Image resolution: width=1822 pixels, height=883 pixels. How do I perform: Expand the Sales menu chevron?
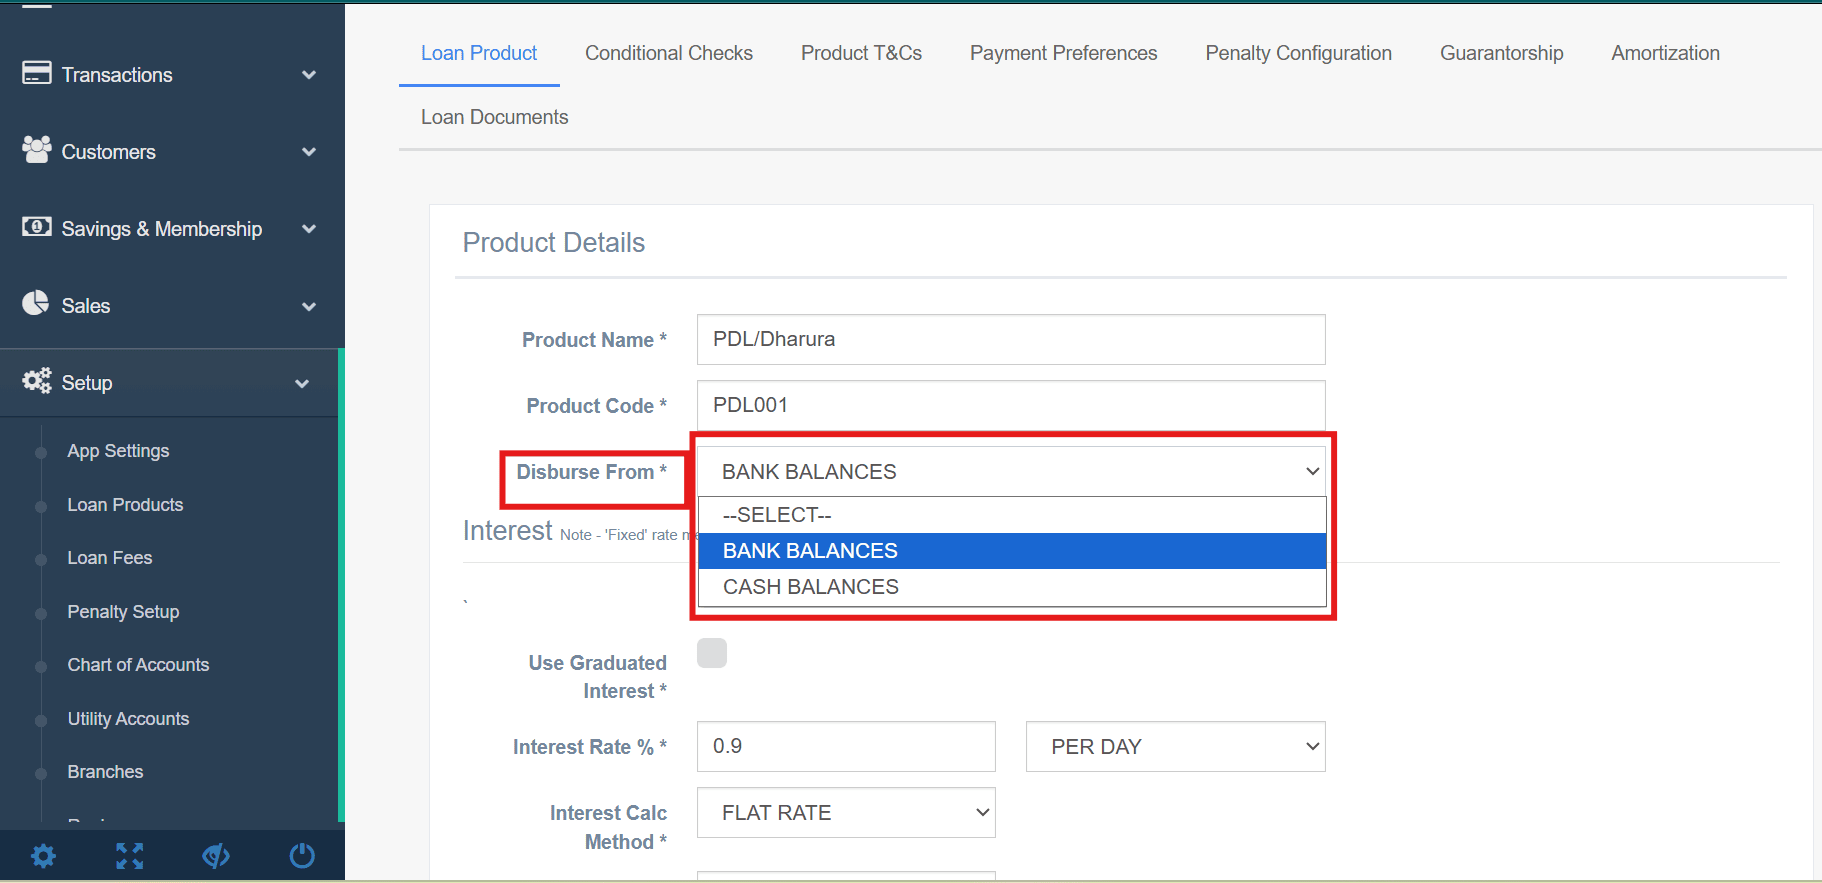[x=309, y=307]
